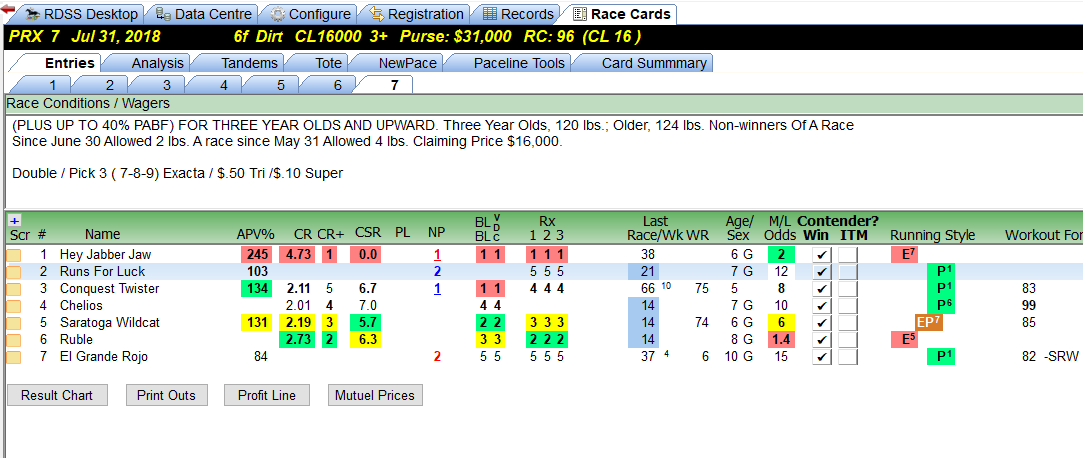The width and height of the screenshot is (1083, 458).
Task: Click the red back arrow icon
Action: [8, 10]
